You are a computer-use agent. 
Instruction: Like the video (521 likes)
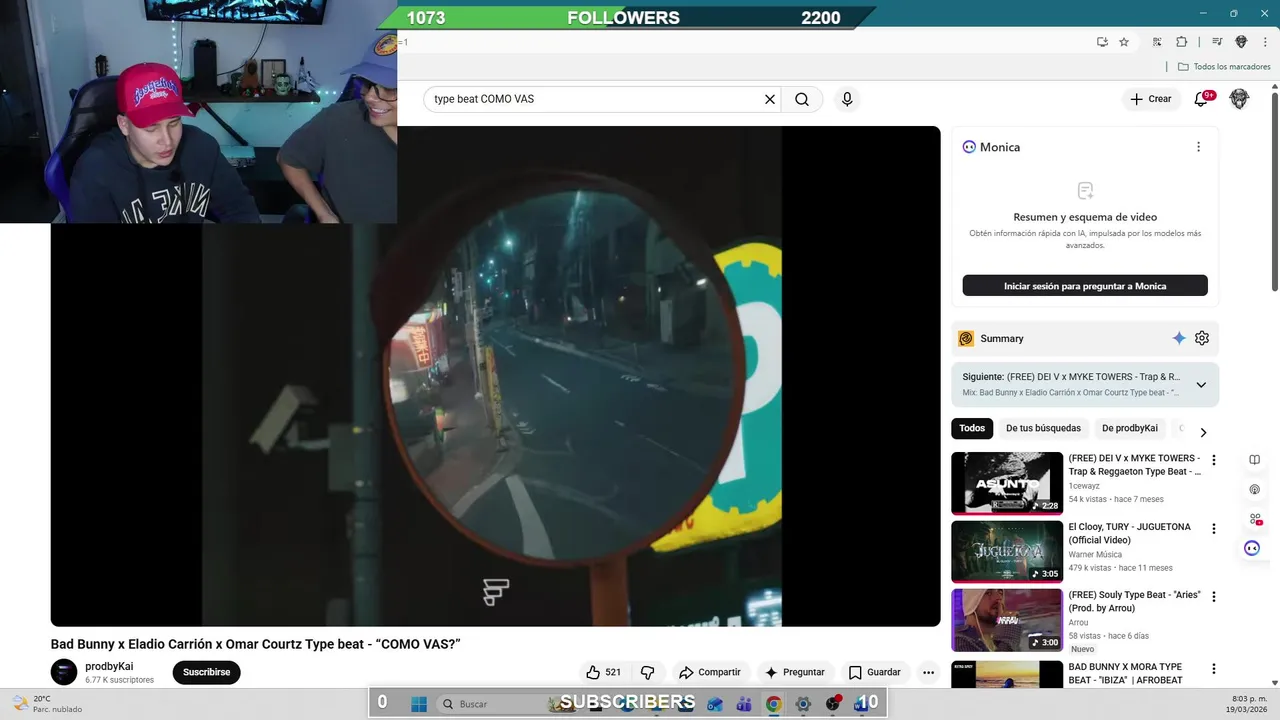pyautogui.click(x=603, y=672)
